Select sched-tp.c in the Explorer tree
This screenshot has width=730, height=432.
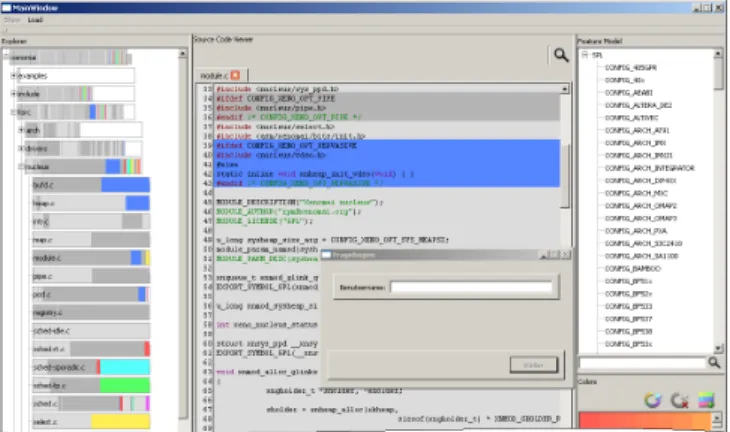(x=91, y=385)
